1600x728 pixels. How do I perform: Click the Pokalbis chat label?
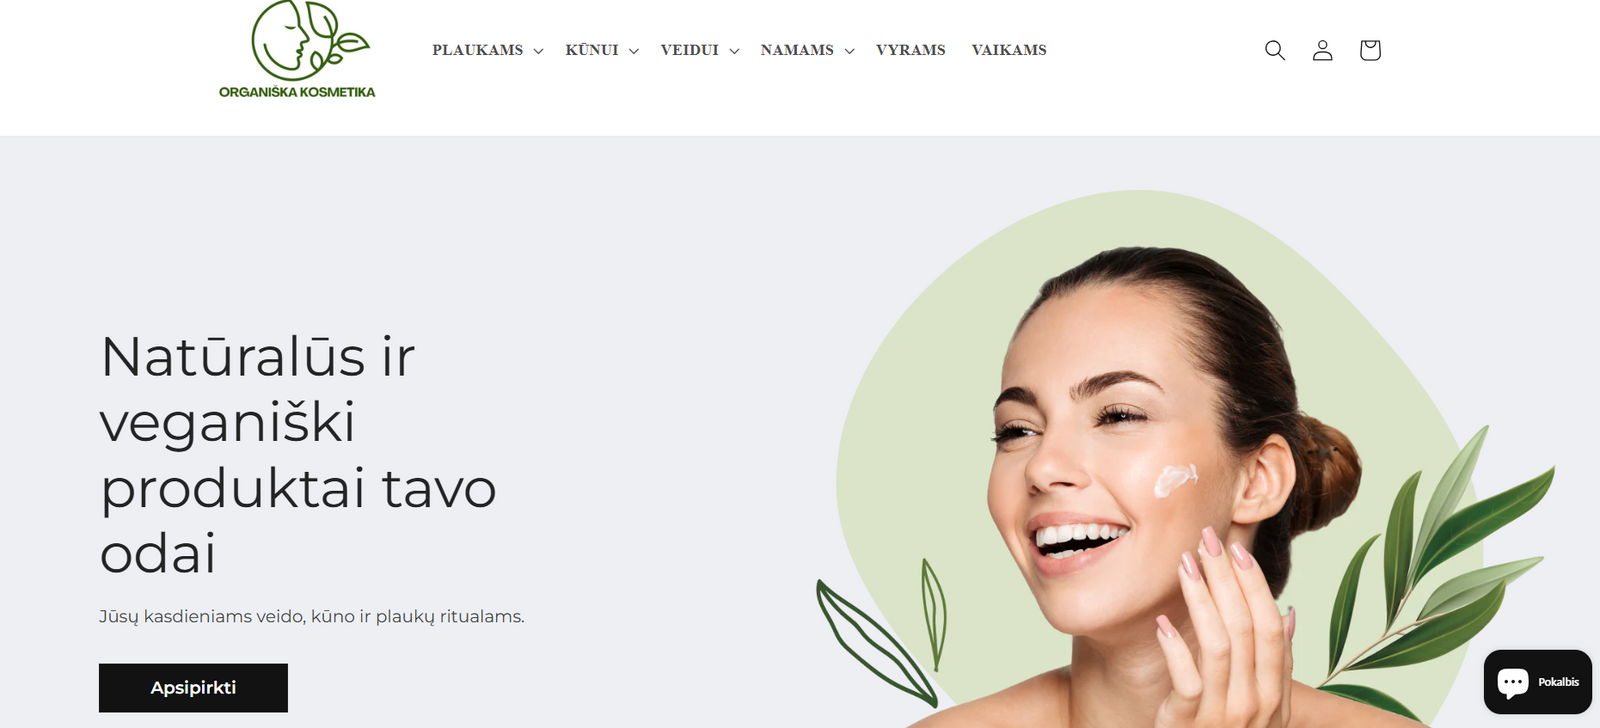click(x=1558, y=682)
